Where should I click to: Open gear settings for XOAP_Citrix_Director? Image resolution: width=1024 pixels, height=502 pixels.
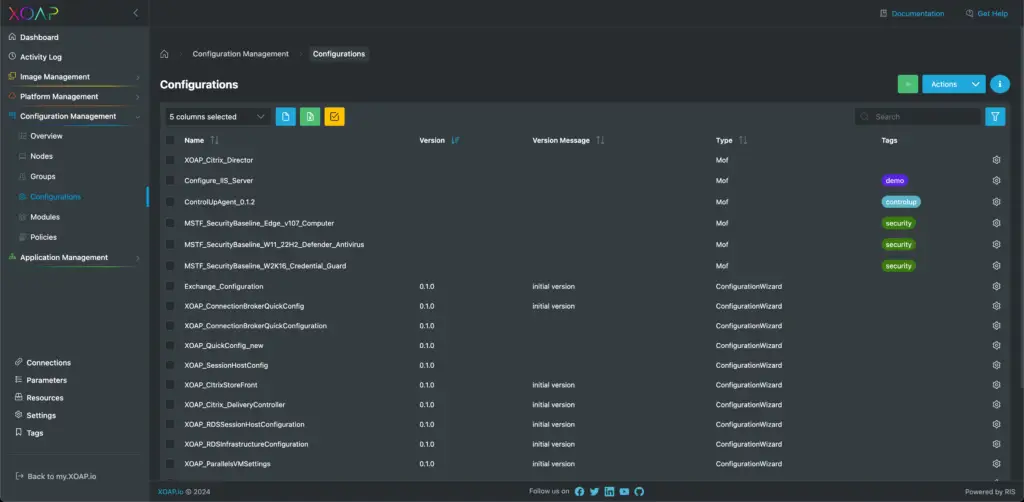(997, 160)
